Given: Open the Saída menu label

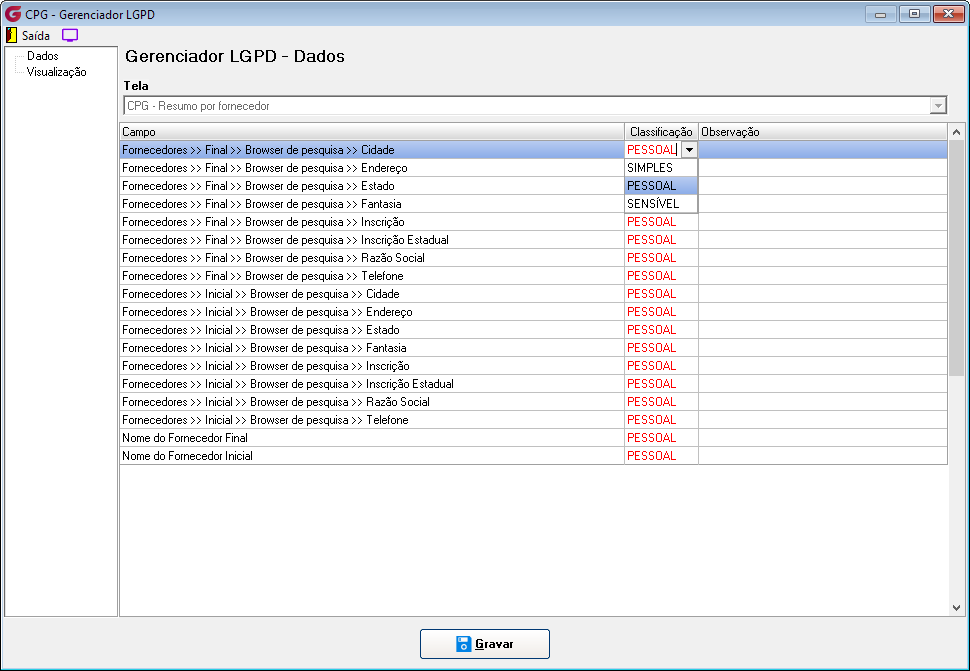Looking at the screenshot, I should point(36,36).
